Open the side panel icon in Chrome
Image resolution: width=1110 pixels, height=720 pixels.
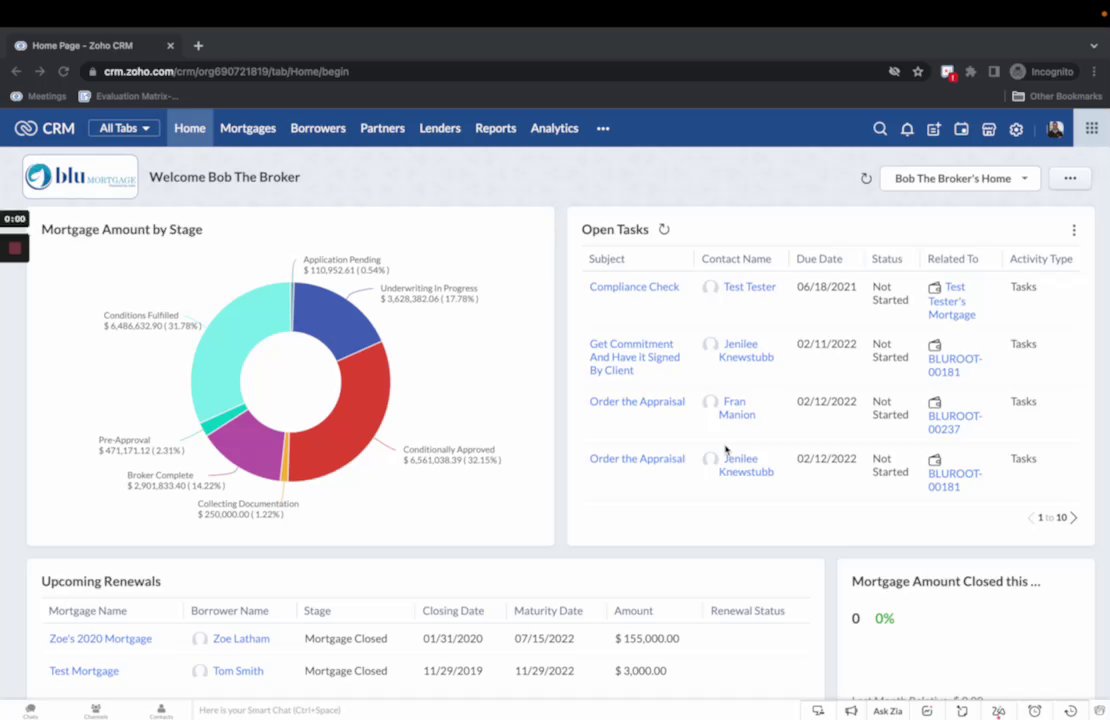click(994, 72)
